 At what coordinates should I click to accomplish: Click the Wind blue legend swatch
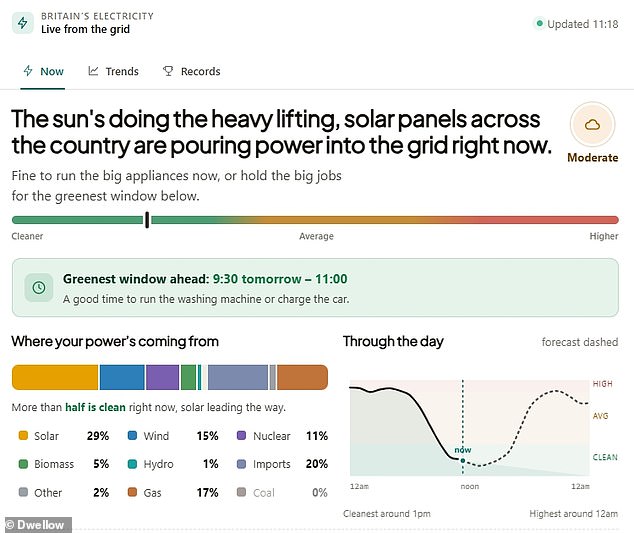pos(132,436)
